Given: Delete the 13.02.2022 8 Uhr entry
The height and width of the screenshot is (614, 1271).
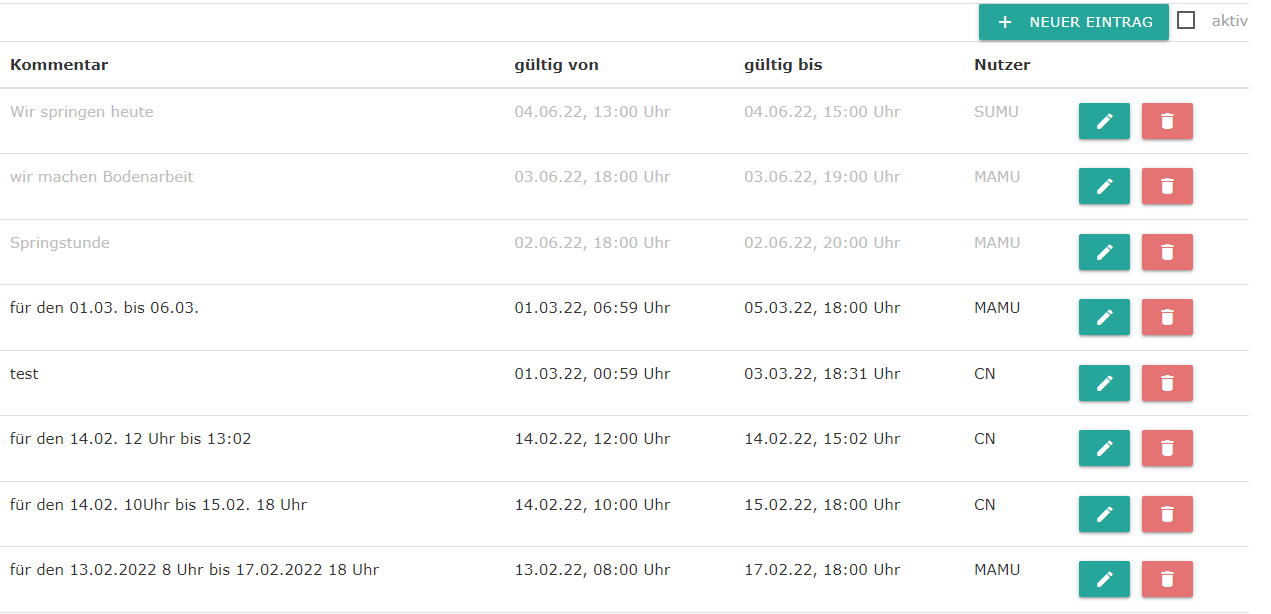Looking at the screenshot, I should (x=1167, y=579).
